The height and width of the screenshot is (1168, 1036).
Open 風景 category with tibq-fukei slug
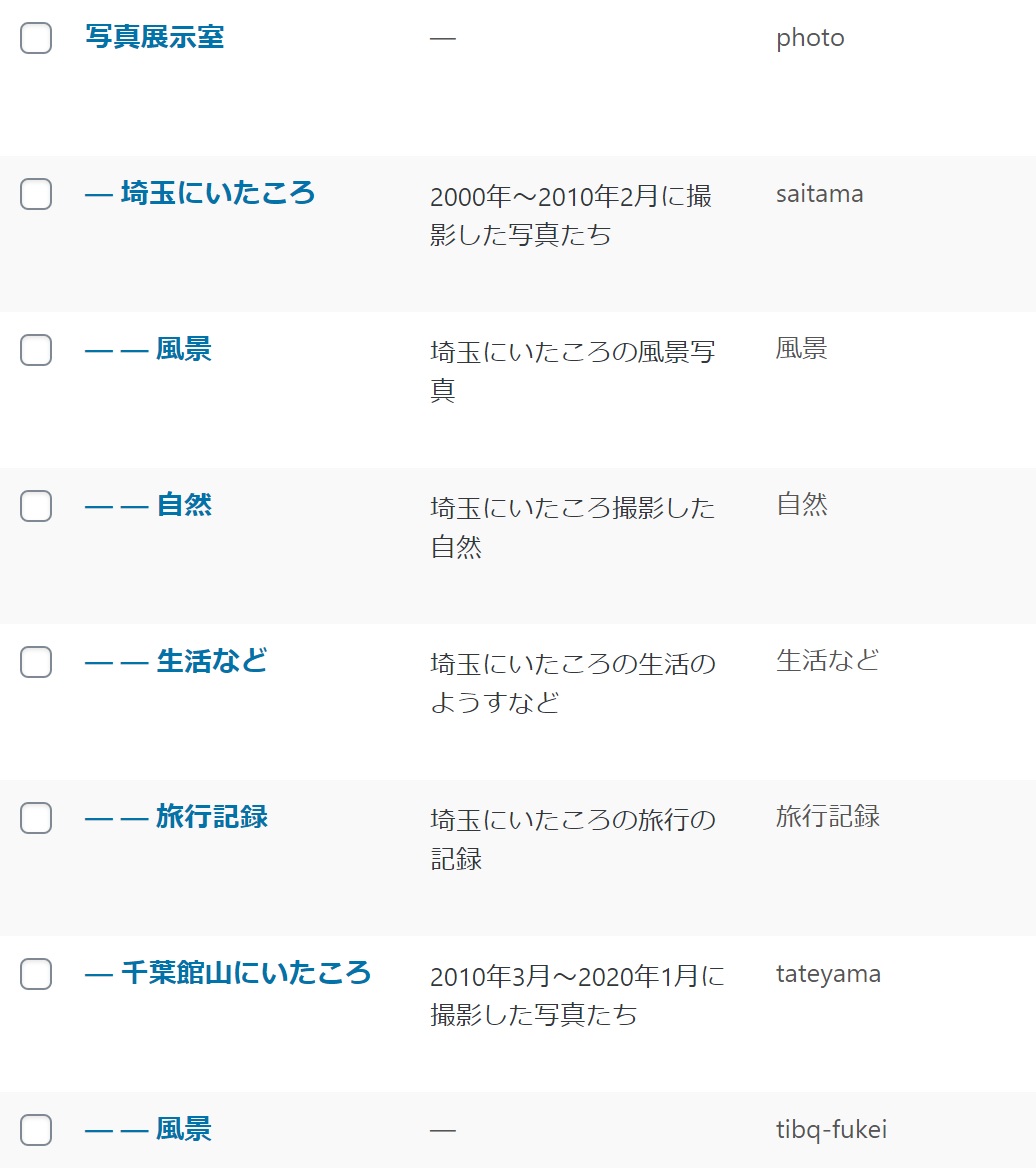(184, 1130)
